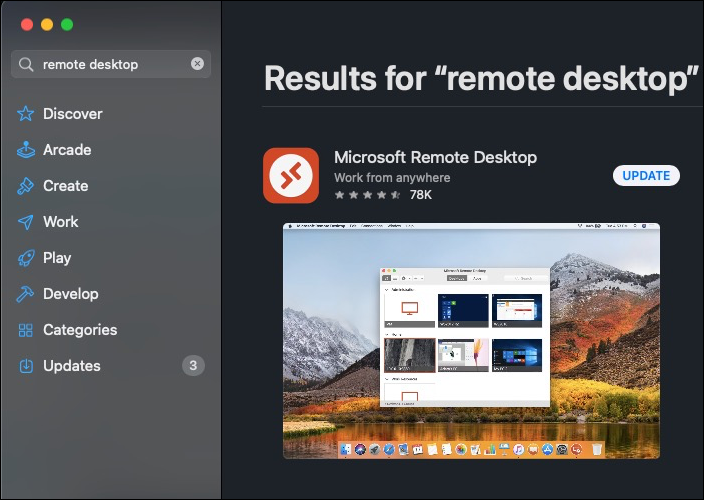Minimize the window using the yellow button
Viewport: 704px width, 500px height.
(46, 24)
